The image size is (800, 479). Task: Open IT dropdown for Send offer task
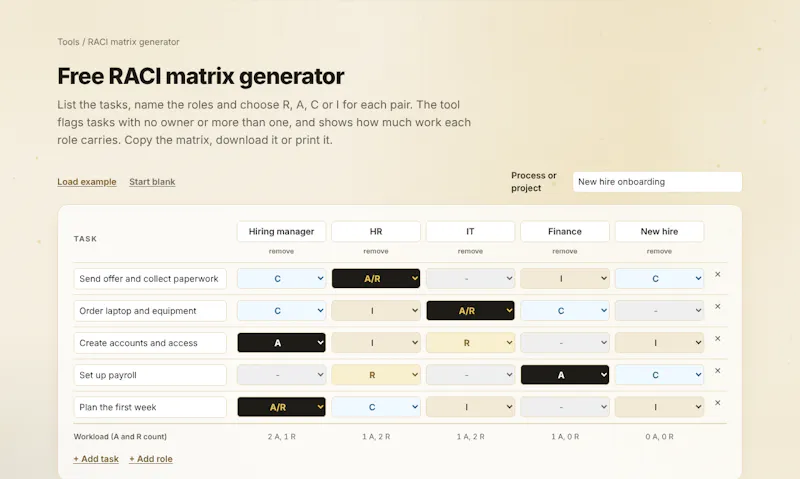pos(470,279)
